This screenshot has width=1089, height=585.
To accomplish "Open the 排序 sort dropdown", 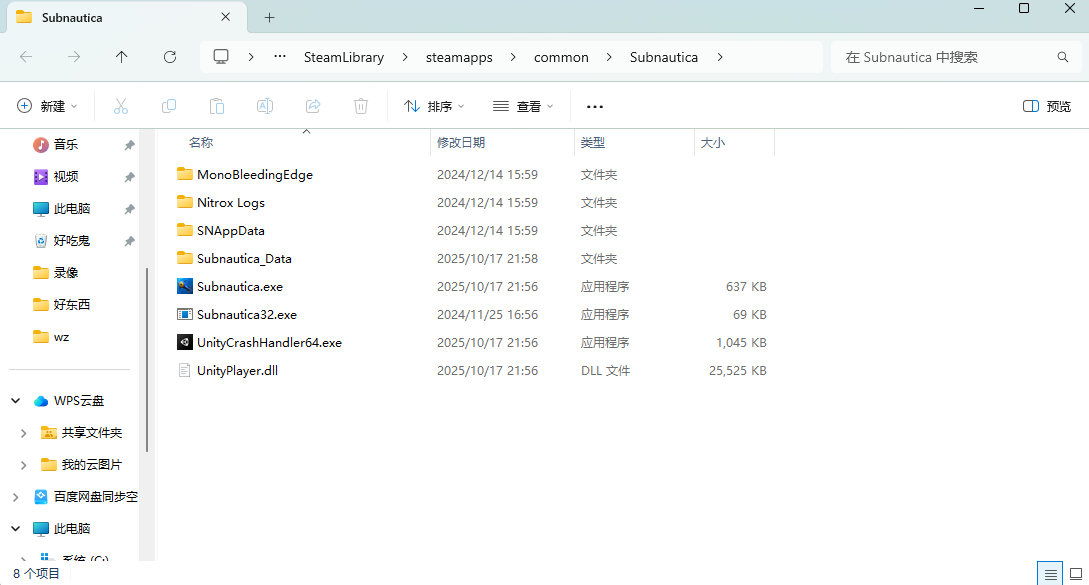I will click(x=433, y=106).
